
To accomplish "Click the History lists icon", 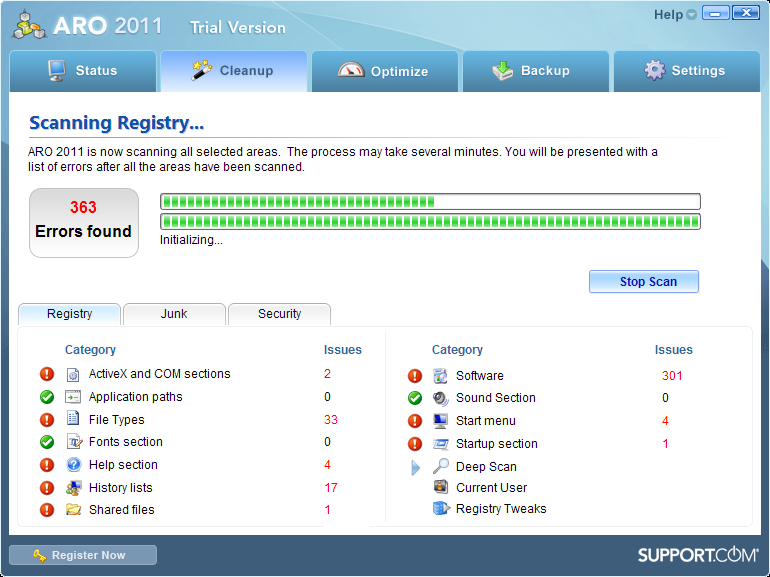I will tap(74, 487).
